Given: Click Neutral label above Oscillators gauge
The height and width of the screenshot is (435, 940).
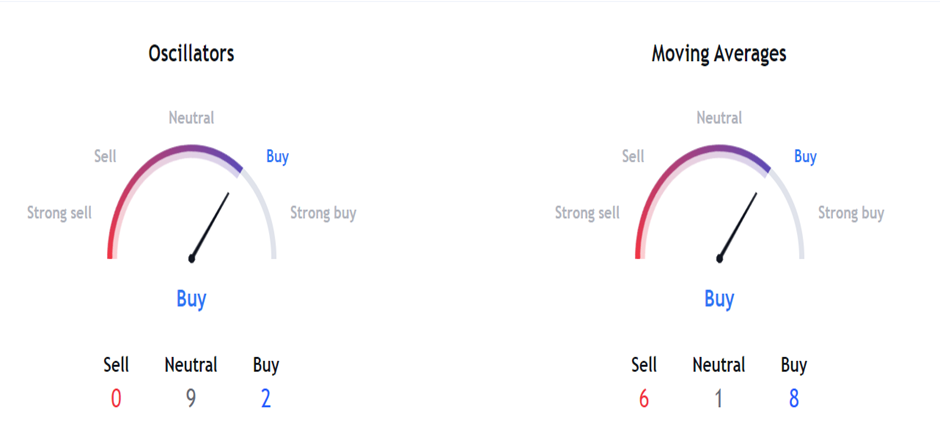Looking at the screenshot, I should click(x=191, y=118).
